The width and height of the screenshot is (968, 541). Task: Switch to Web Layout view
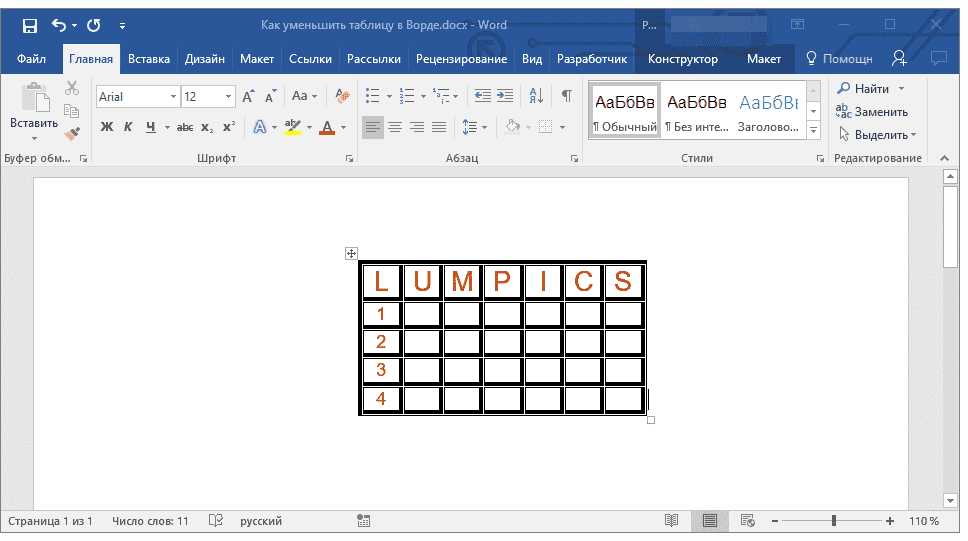(x=748, y=521)
